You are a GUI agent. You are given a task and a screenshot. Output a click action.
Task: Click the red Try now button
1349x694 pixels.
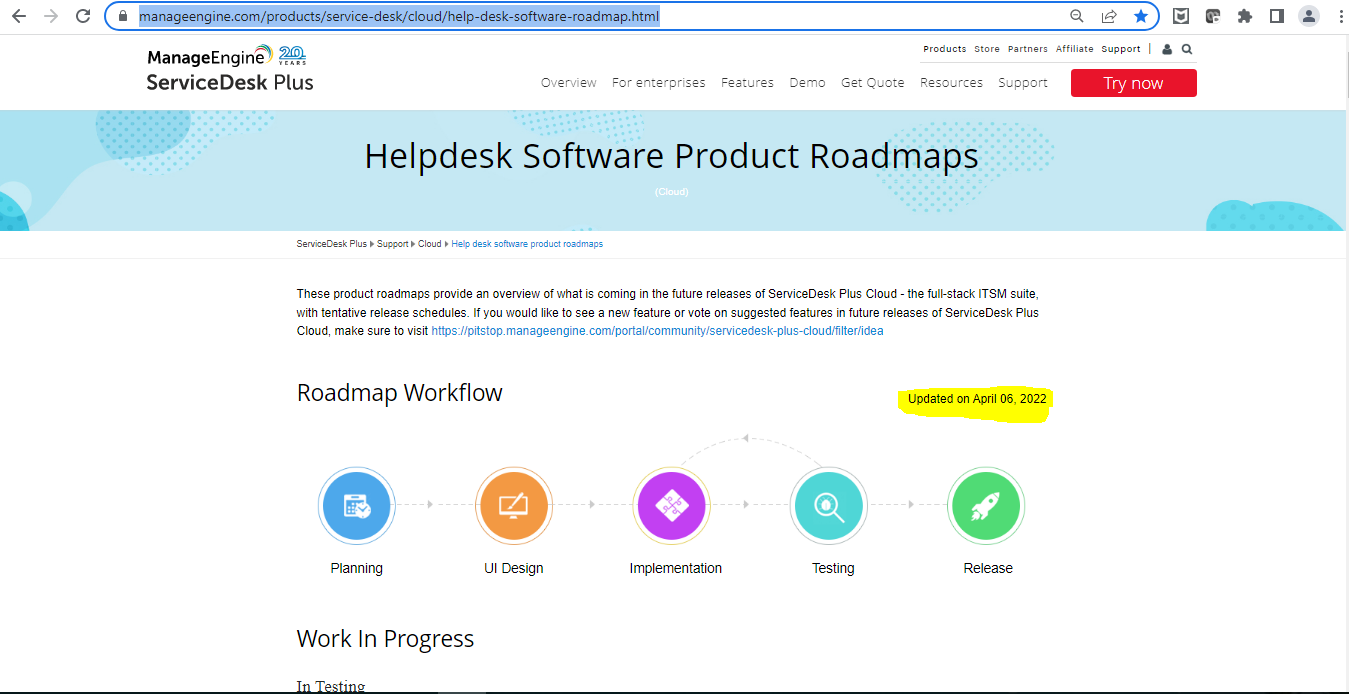pyautogui.click(x=1133, y=83)
